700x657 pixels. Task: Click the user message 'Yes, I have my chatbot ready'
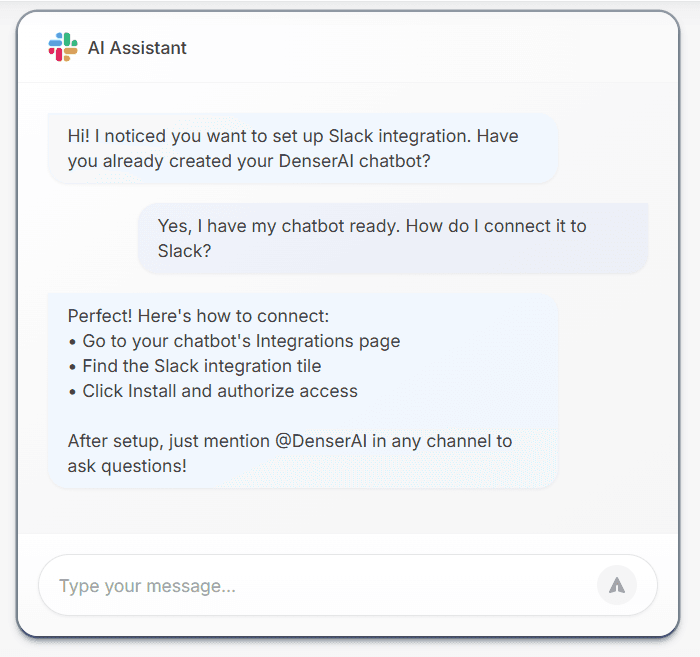(x=393, y=238)
